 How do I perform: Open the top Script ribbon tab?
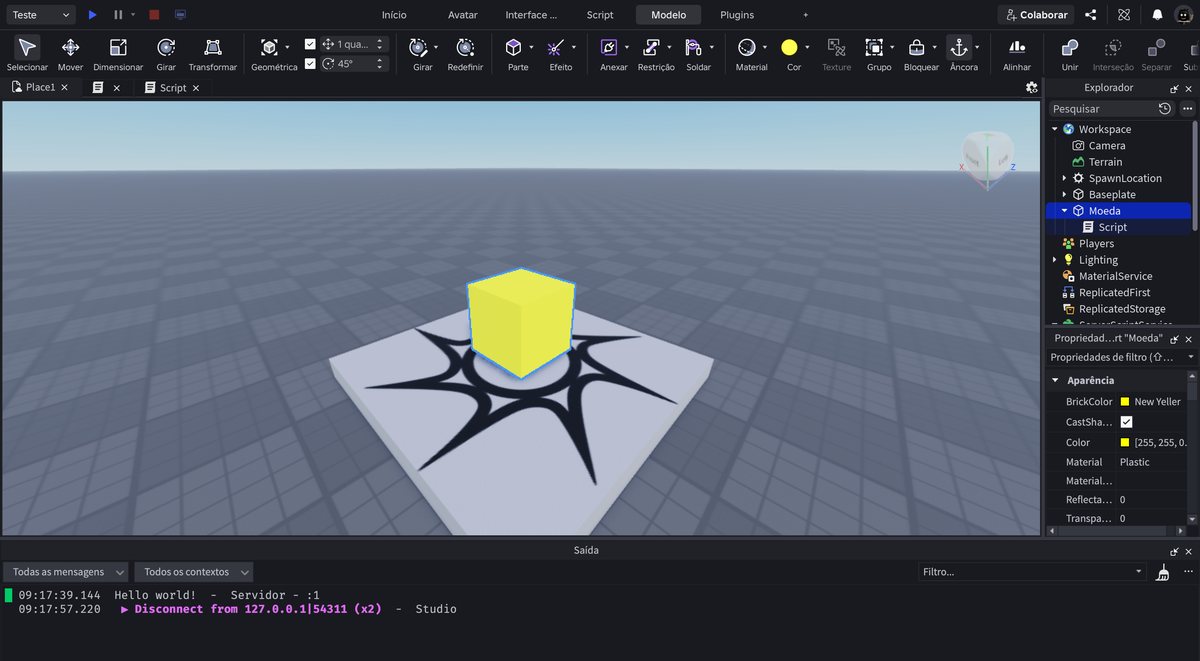point(600,15)
